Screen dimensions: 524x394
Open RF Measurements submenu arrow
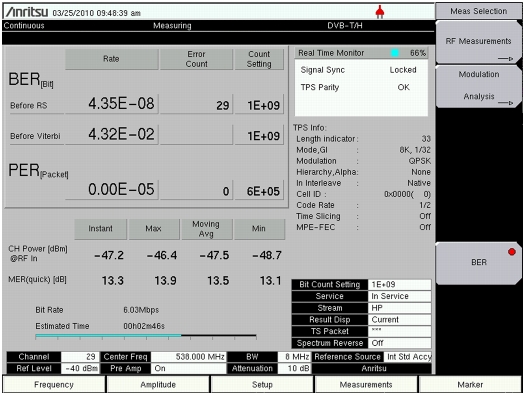506,59
